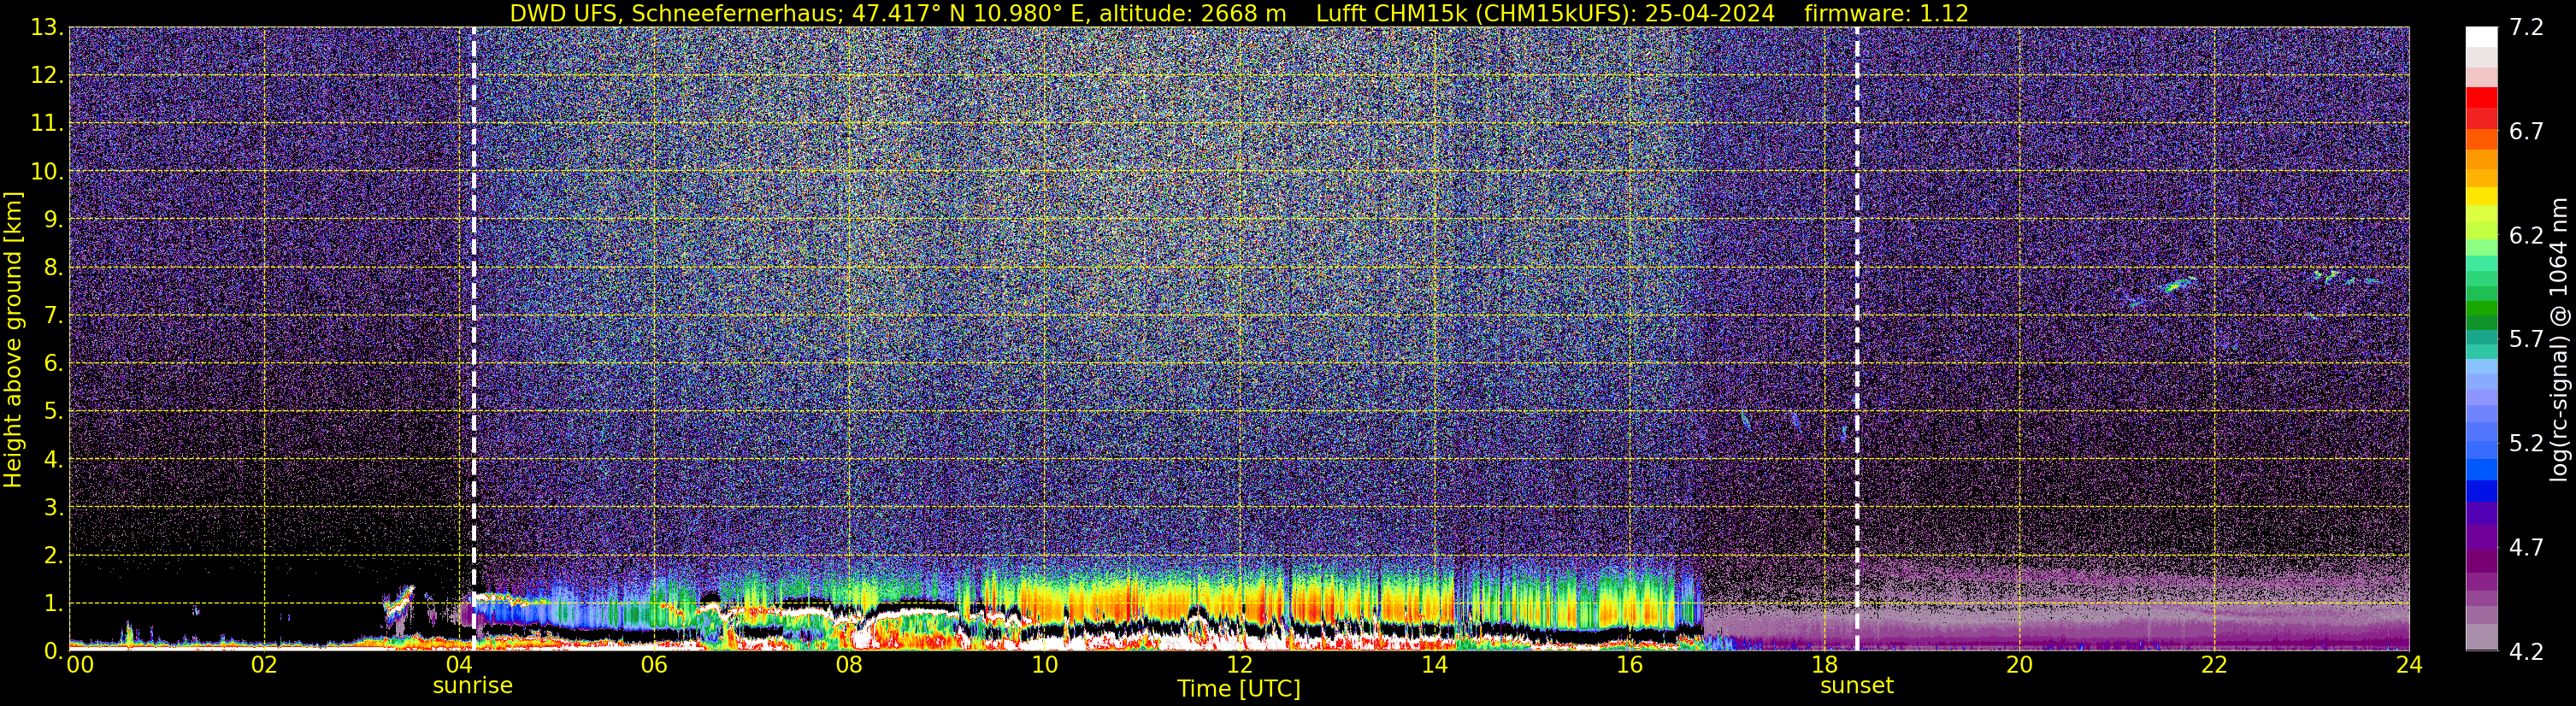
Task: Click the '3.' height axis tick label
Action: 53,507
